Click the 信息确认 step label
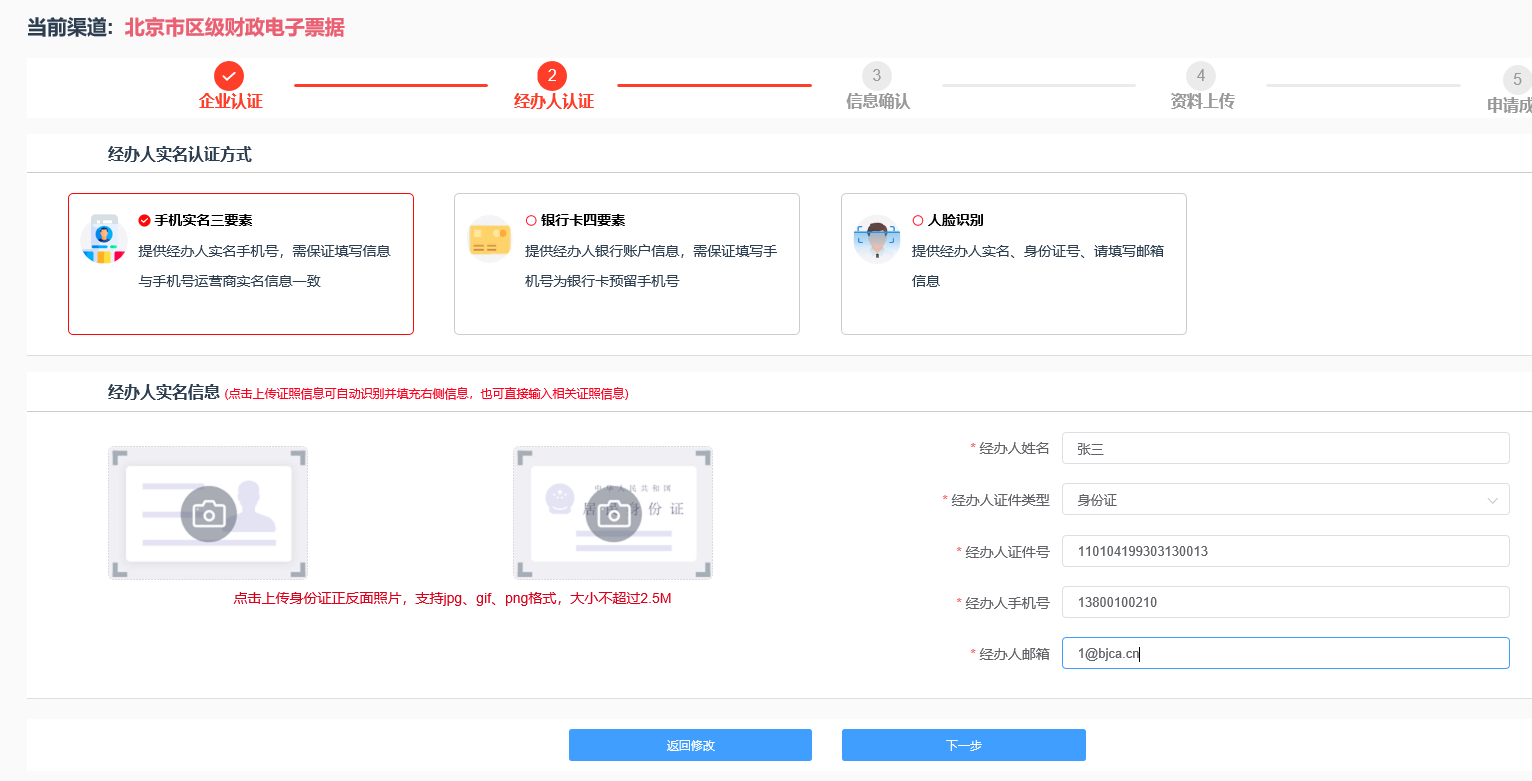The height and width of the screenshot is (781, 1532). [x=877, y=101]
